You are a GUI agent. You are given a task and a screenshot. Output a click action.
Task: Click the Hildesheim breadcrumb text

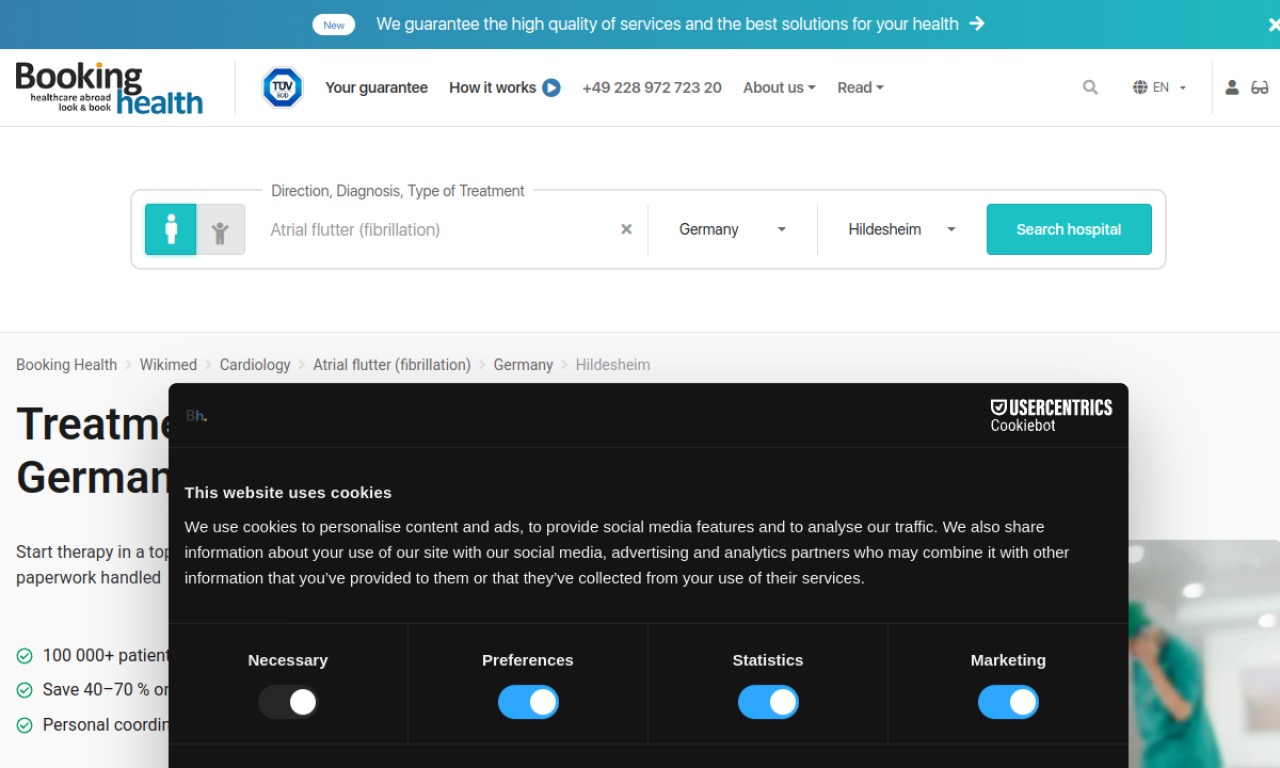coord(613,365)
